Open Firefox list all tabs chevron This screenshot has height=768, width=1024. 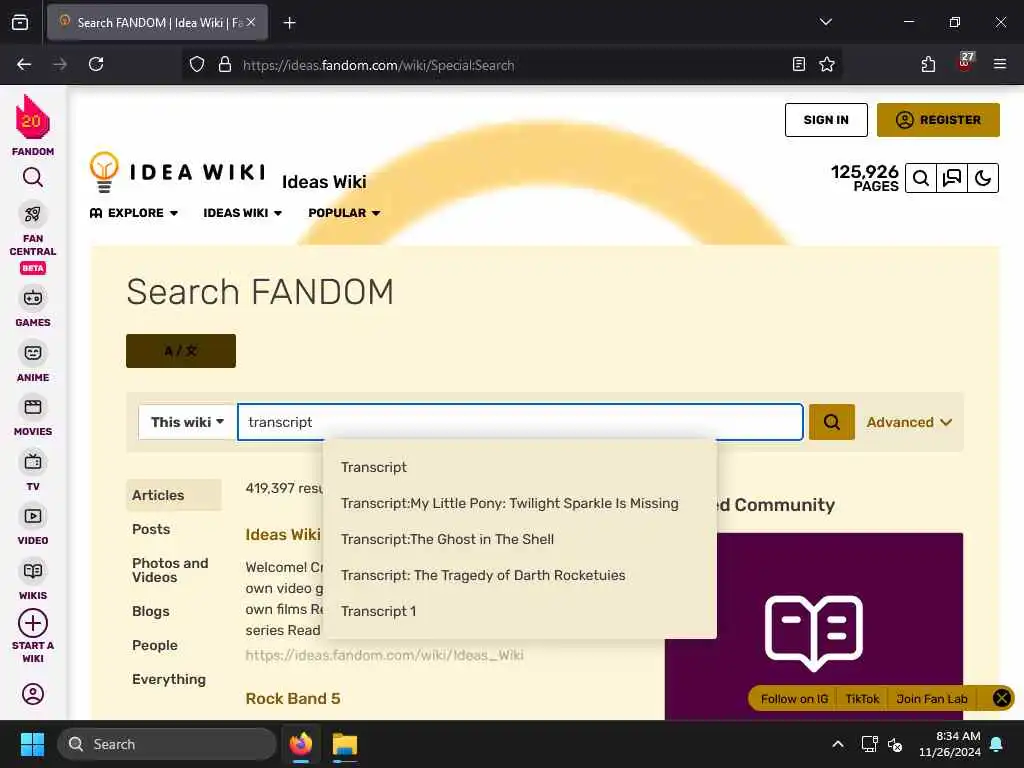(x=825, y=22)
